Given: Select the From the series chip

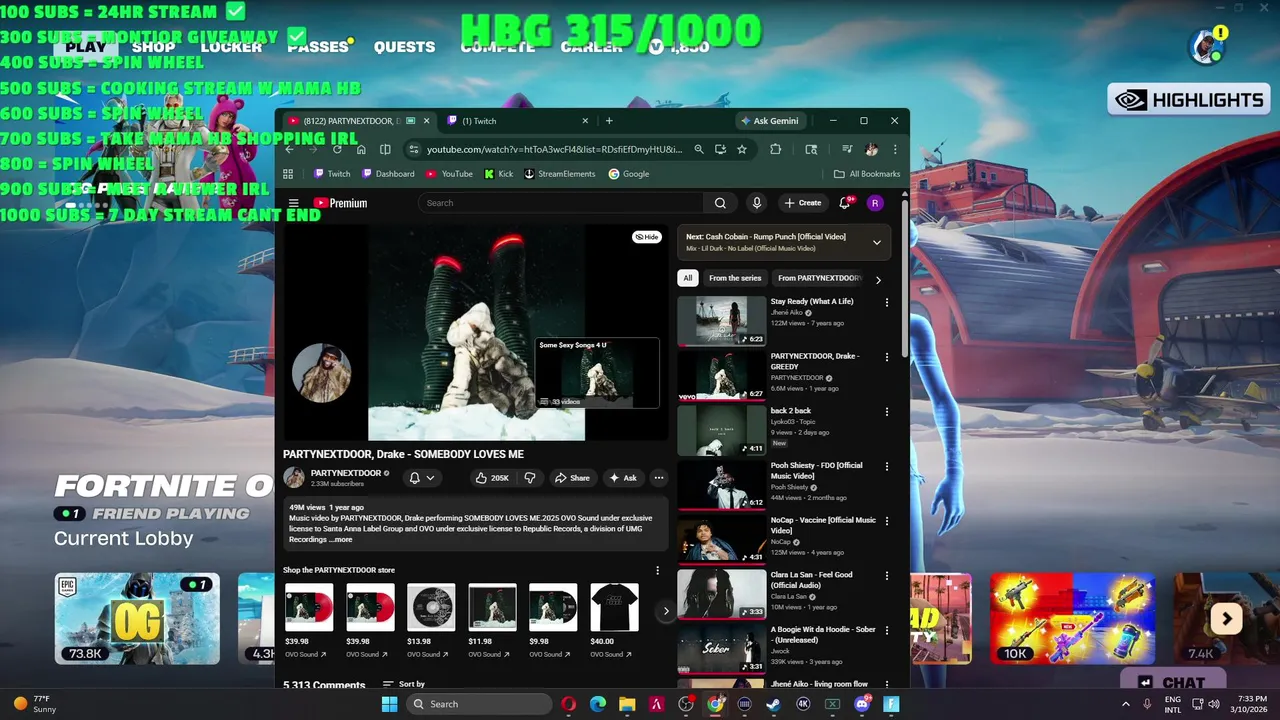Looking at the screenshot, I should (x=735, y=278).
